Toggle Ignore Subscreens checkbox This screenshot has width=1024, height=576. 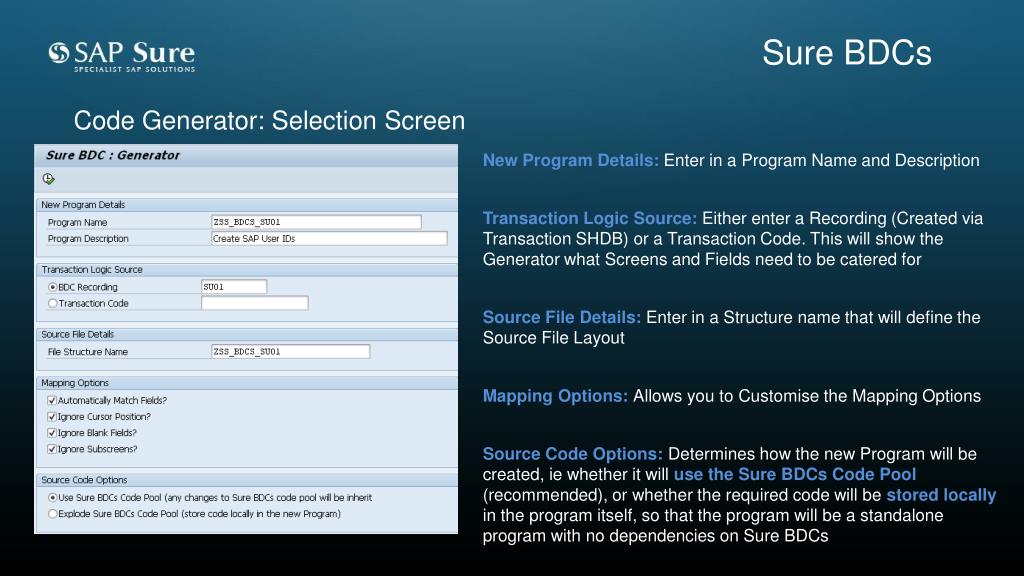52,449
